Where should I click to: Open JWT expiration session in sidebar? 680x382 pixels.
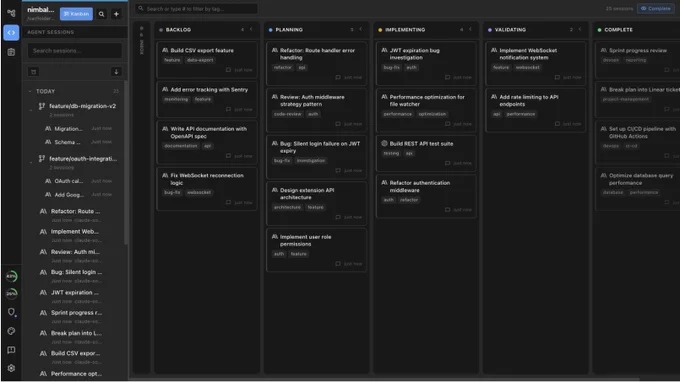pyautogui.click(x=76, y=297)
